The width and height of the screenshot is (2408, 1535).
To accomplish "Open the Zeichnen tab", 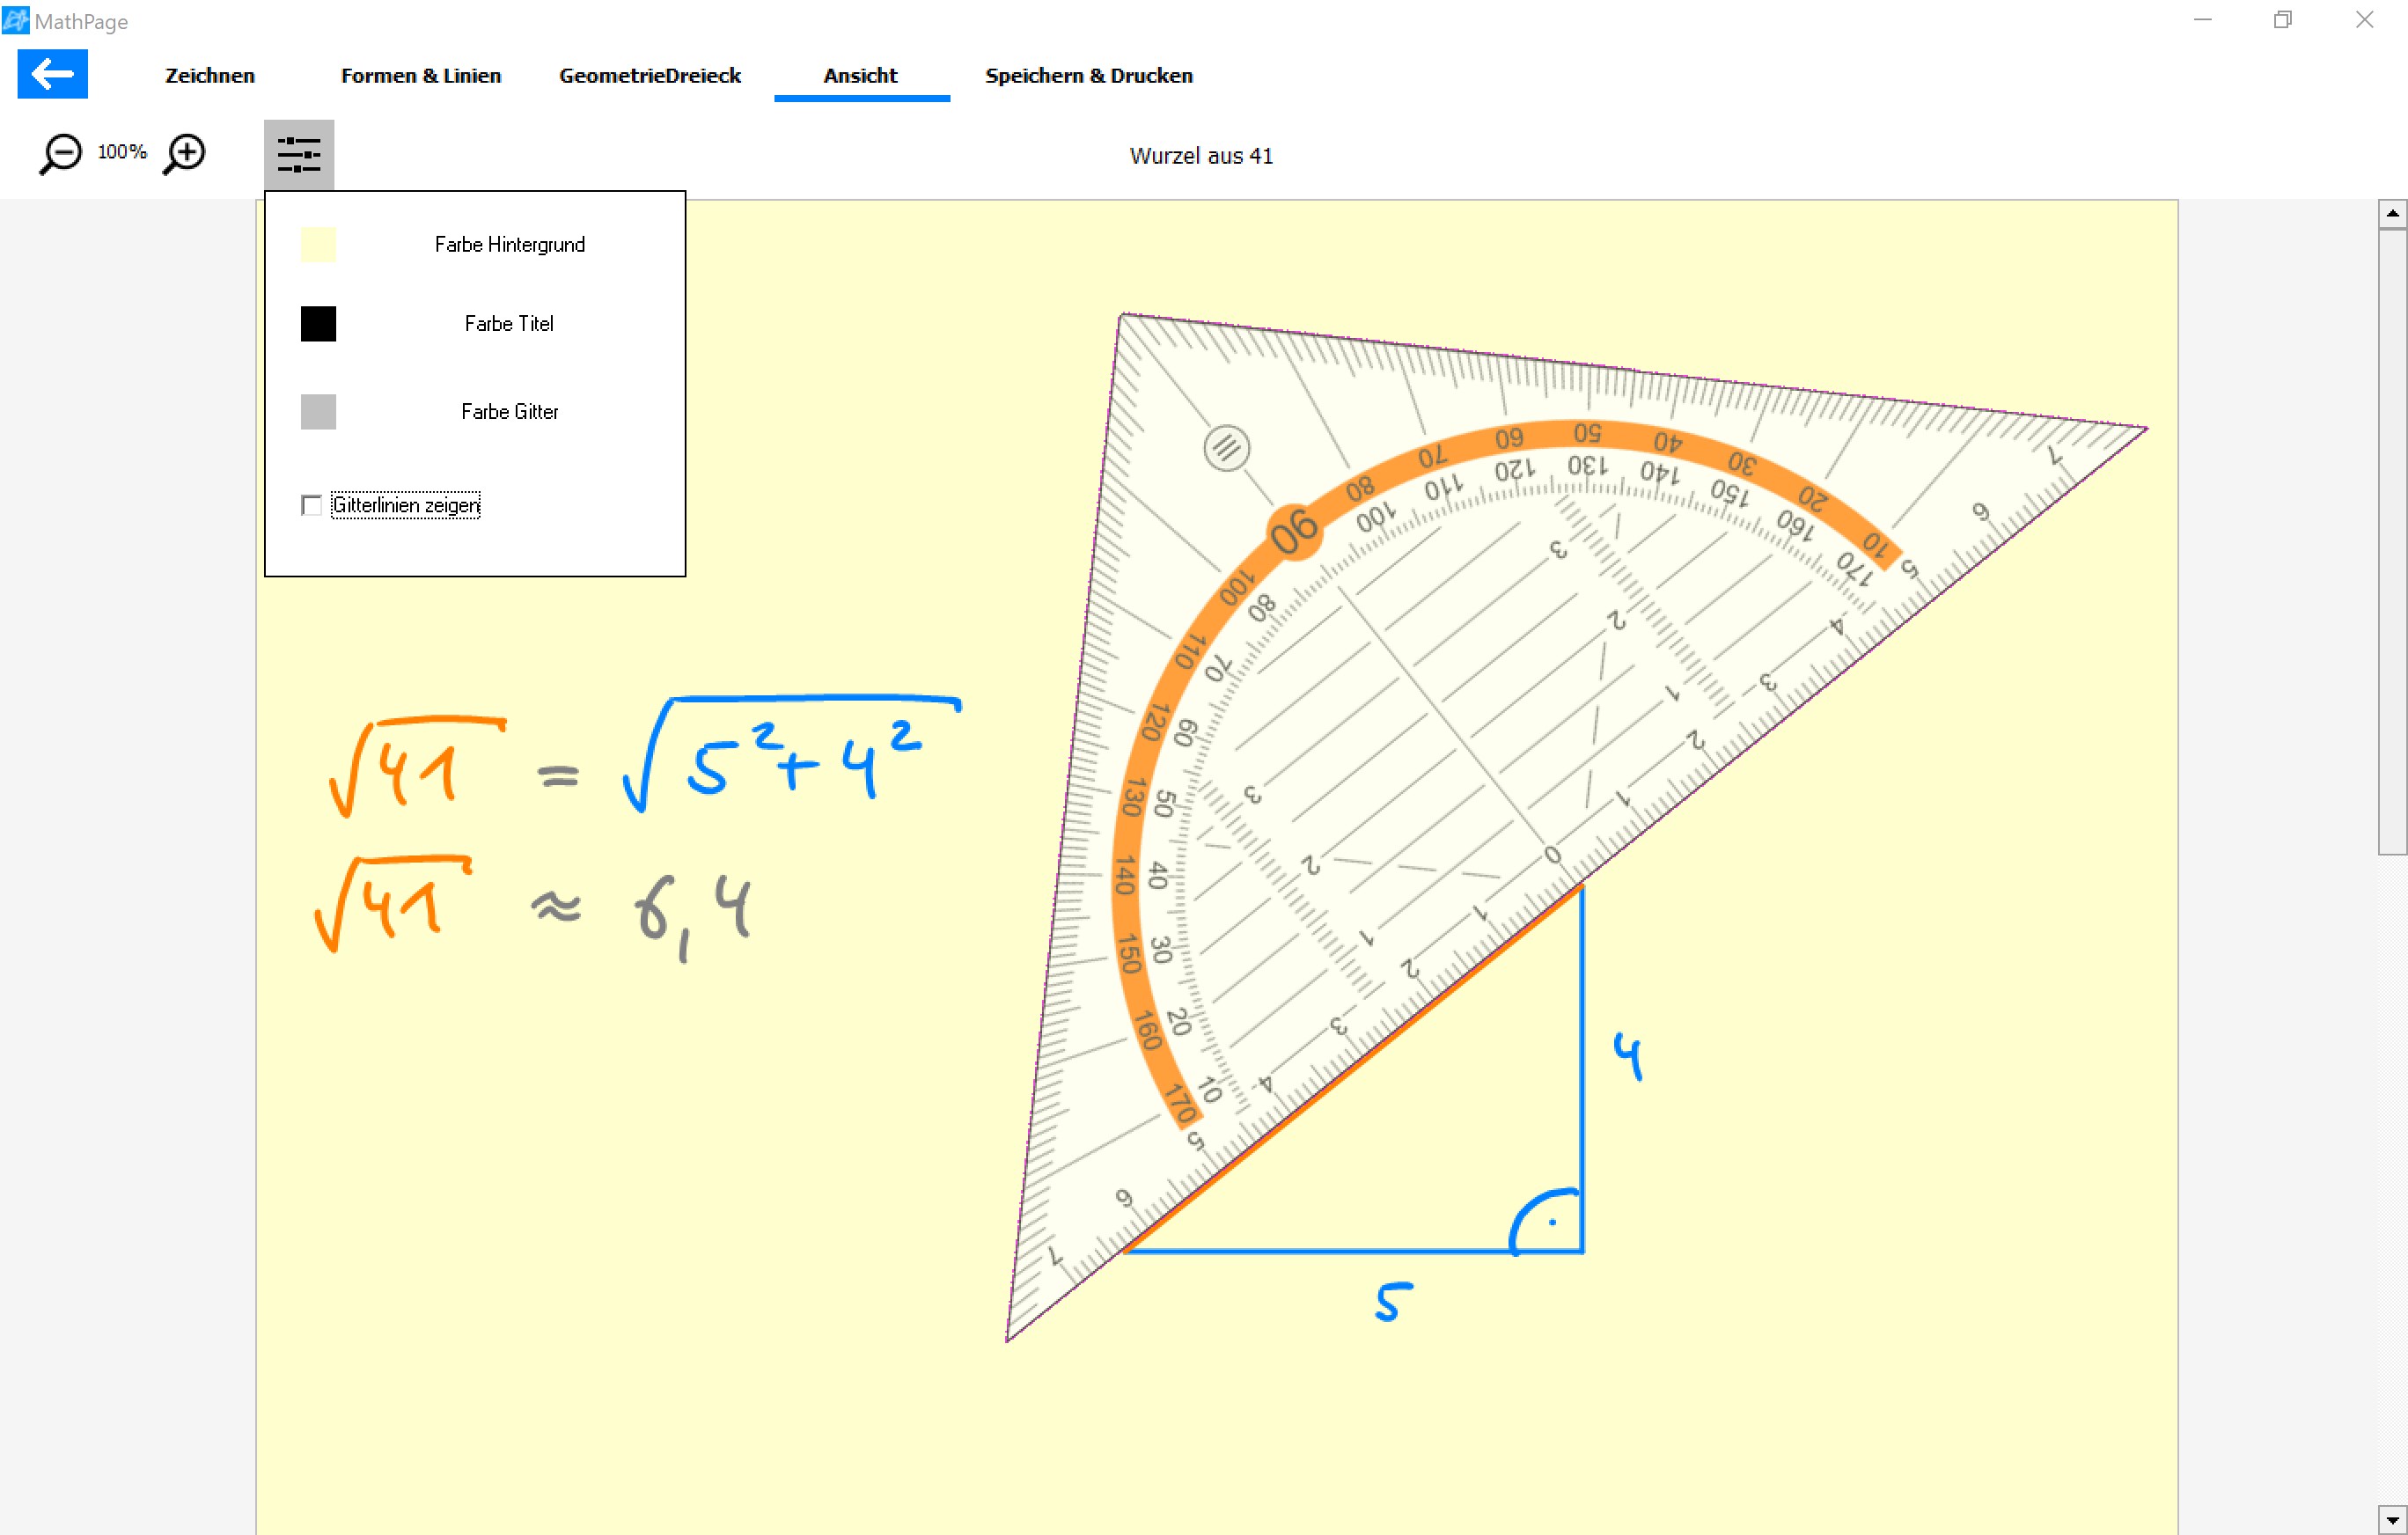I will coord(210,76).
